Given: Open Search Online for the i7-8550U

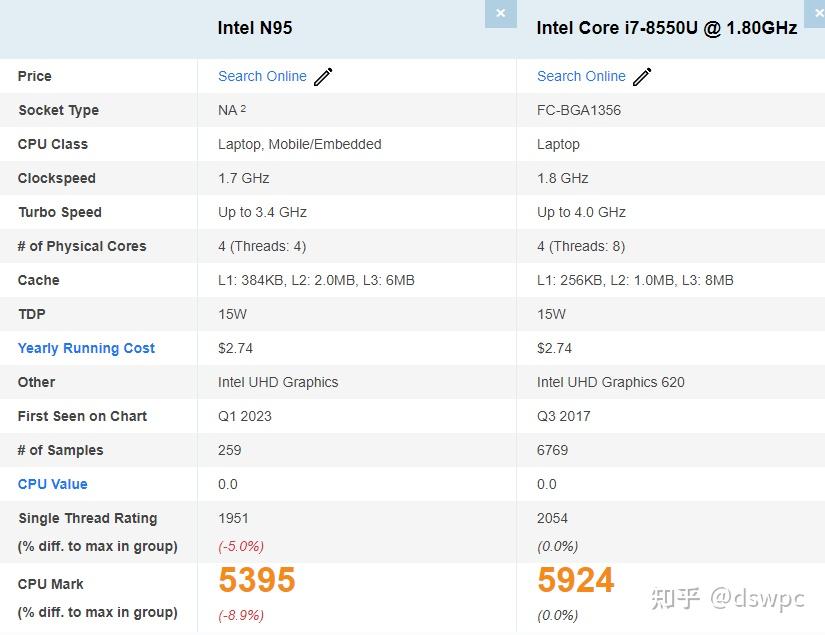Looking at the screenshot, I should pyautogui.click(x=581, y=76).
